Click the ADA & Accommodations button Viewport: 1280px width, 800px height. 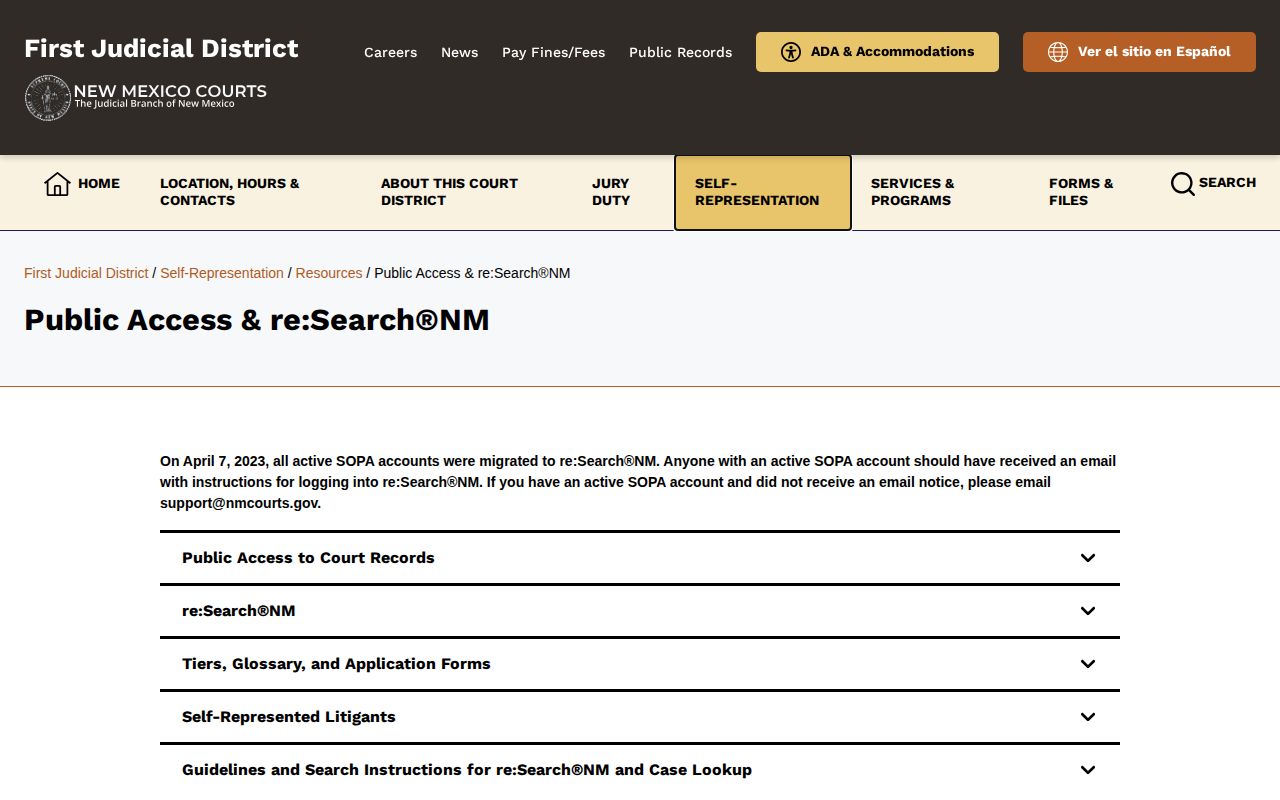(877, 52)
